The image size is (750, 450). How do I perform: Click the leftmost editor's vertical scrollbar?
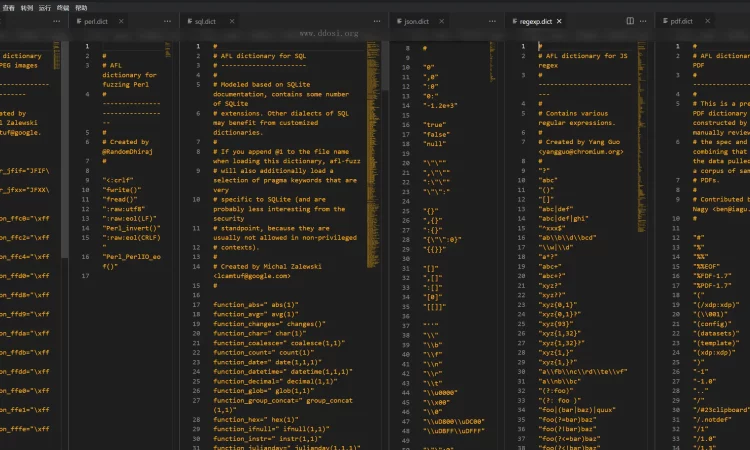[x=65, y=149]
